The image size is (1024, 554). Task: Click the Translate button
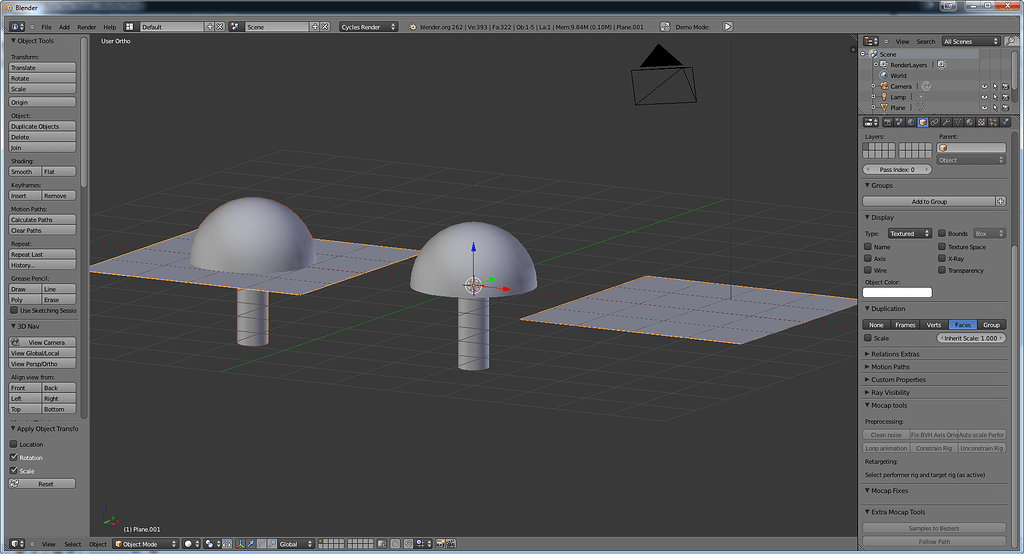pyautogui.click(x=42, y=67)
